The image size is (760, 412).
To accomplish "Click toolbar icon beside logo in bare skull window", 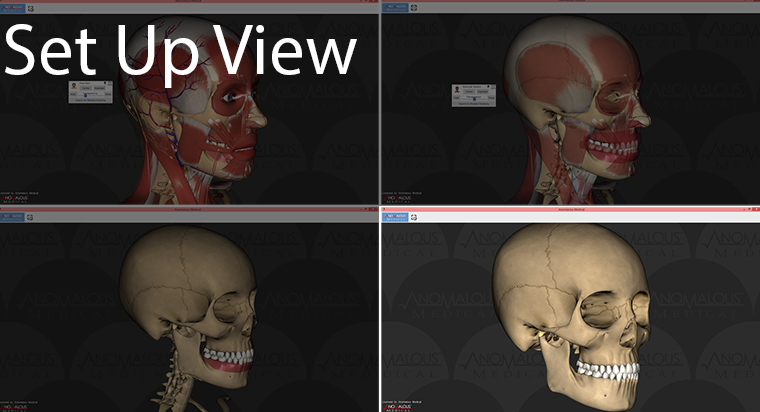I will 414,217.
